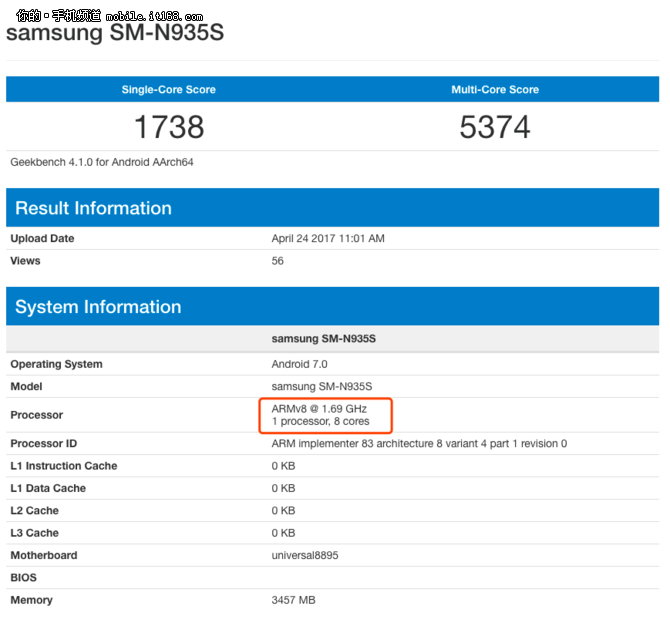Screen dimensions: 670x623
Task: Click the ARMv8 @ 1.69 GHz text
Action: (319, 409)
